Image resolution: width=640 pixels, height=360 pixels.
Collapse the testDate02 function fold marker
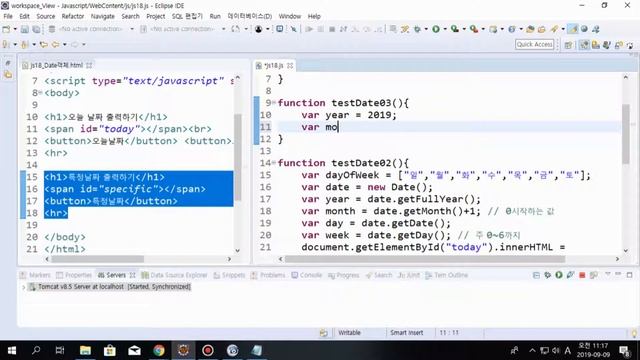[x=274, y=162]
